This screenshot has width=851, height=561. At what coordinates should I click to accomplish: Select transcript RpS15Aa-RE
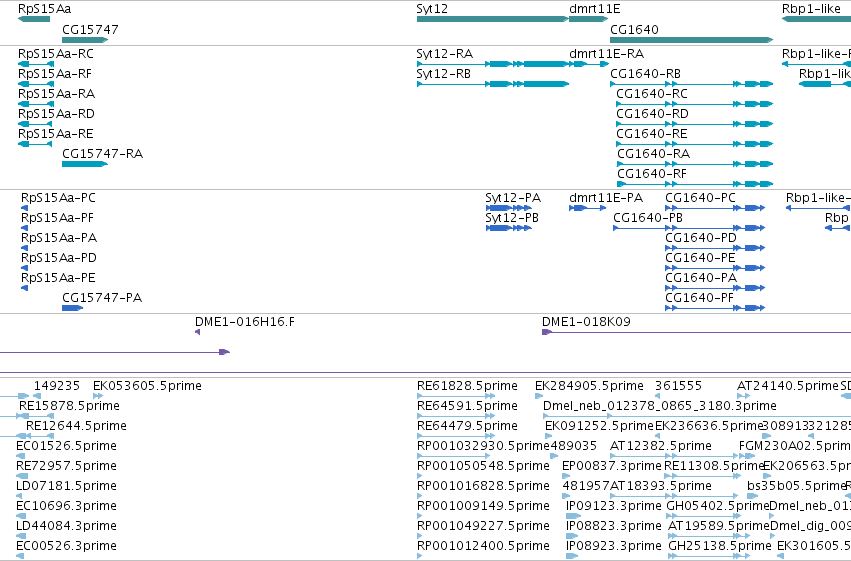pyautogui.click(x=35, y=144)
